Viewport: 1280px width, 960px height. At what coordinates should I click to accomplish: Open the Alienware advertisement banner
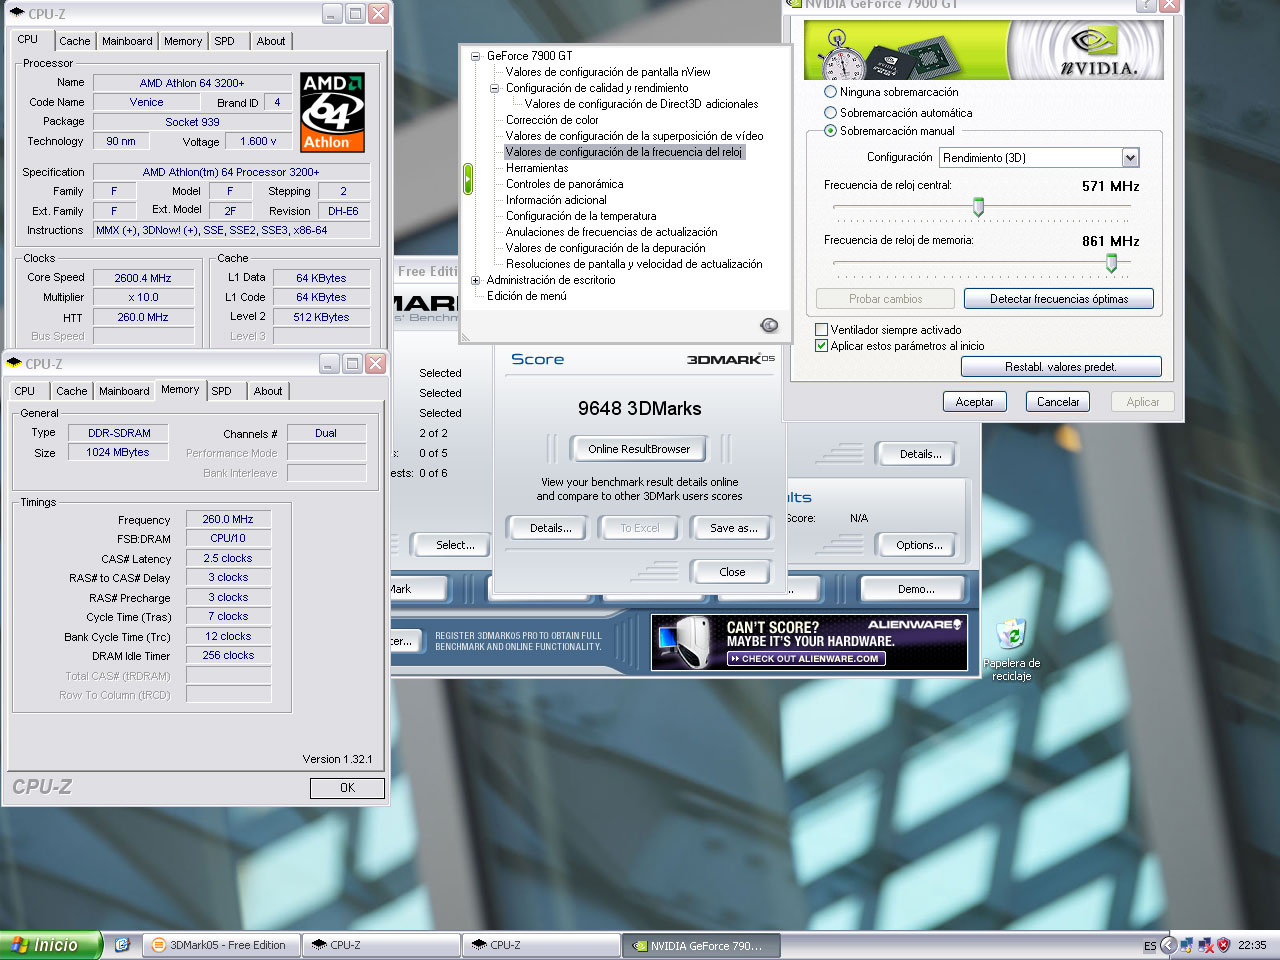(809, 642)
